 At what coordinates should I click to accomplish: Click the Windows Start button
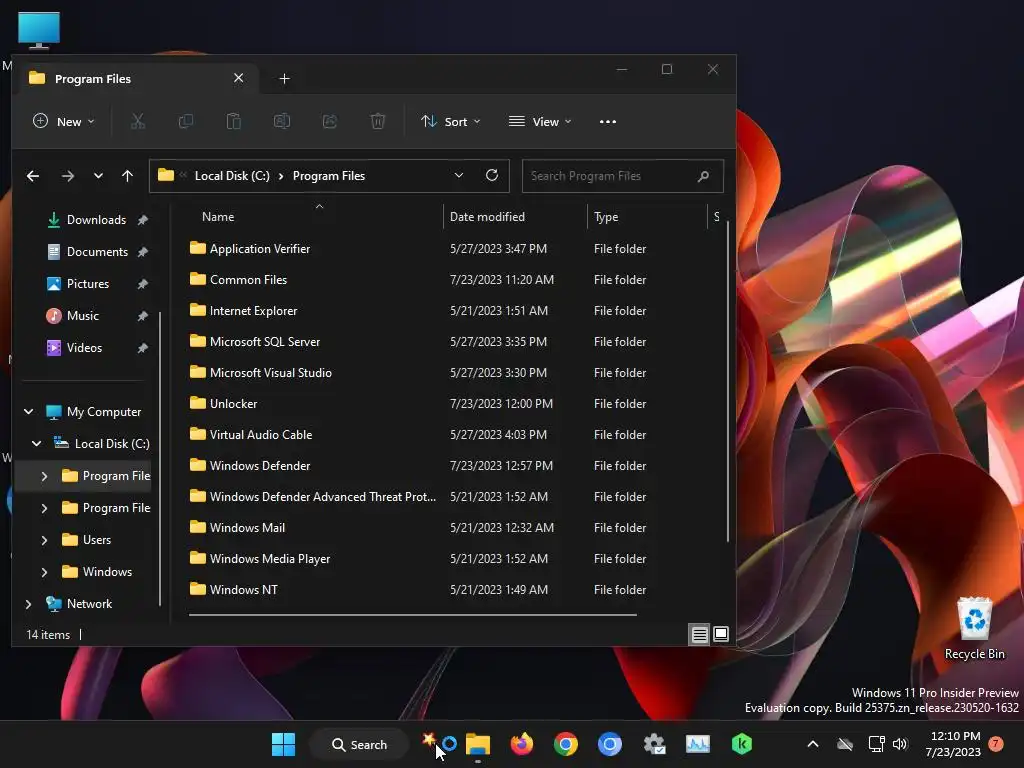283,744
